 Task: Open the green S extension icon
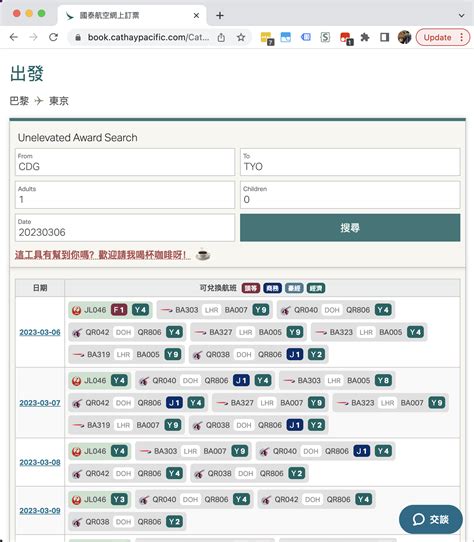325,37
